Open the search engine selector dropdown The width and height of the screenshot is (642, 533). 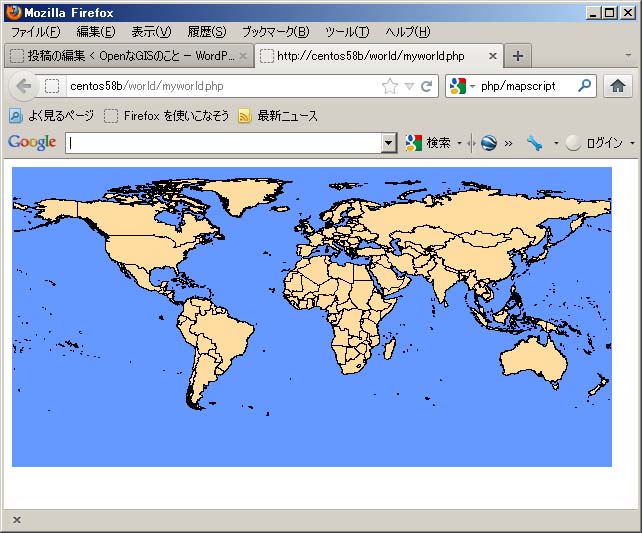click(463, 86)
